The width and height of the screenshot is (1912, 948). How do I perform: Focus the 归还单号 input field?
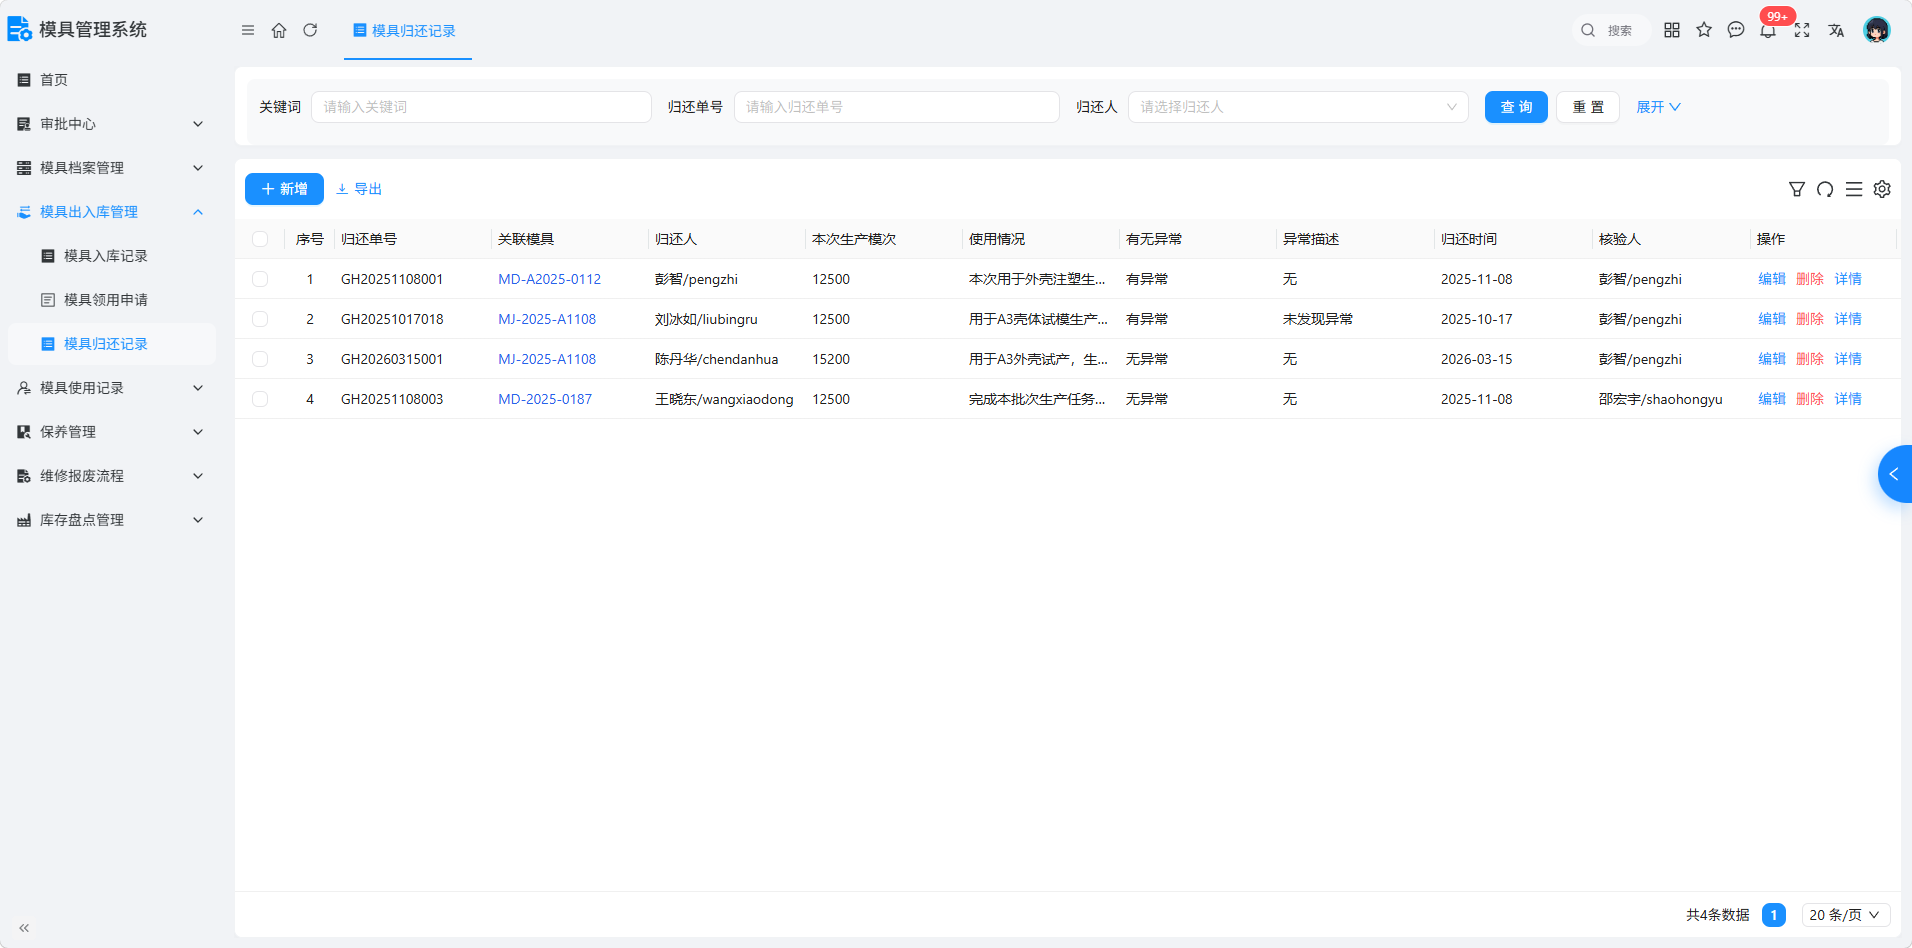point(897,107)
